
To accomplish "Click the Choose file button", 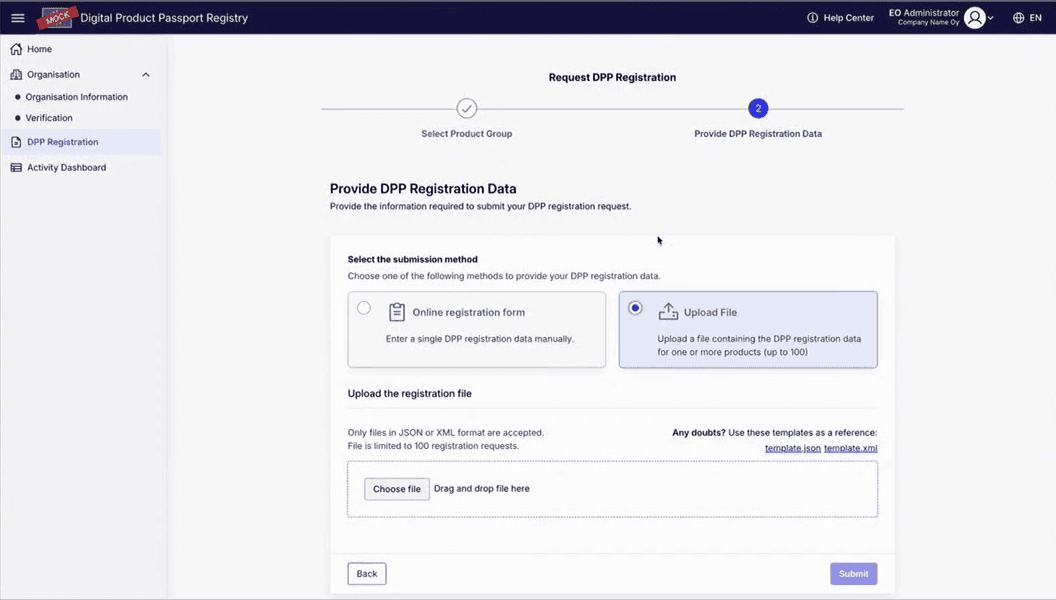I will [397, 489].
